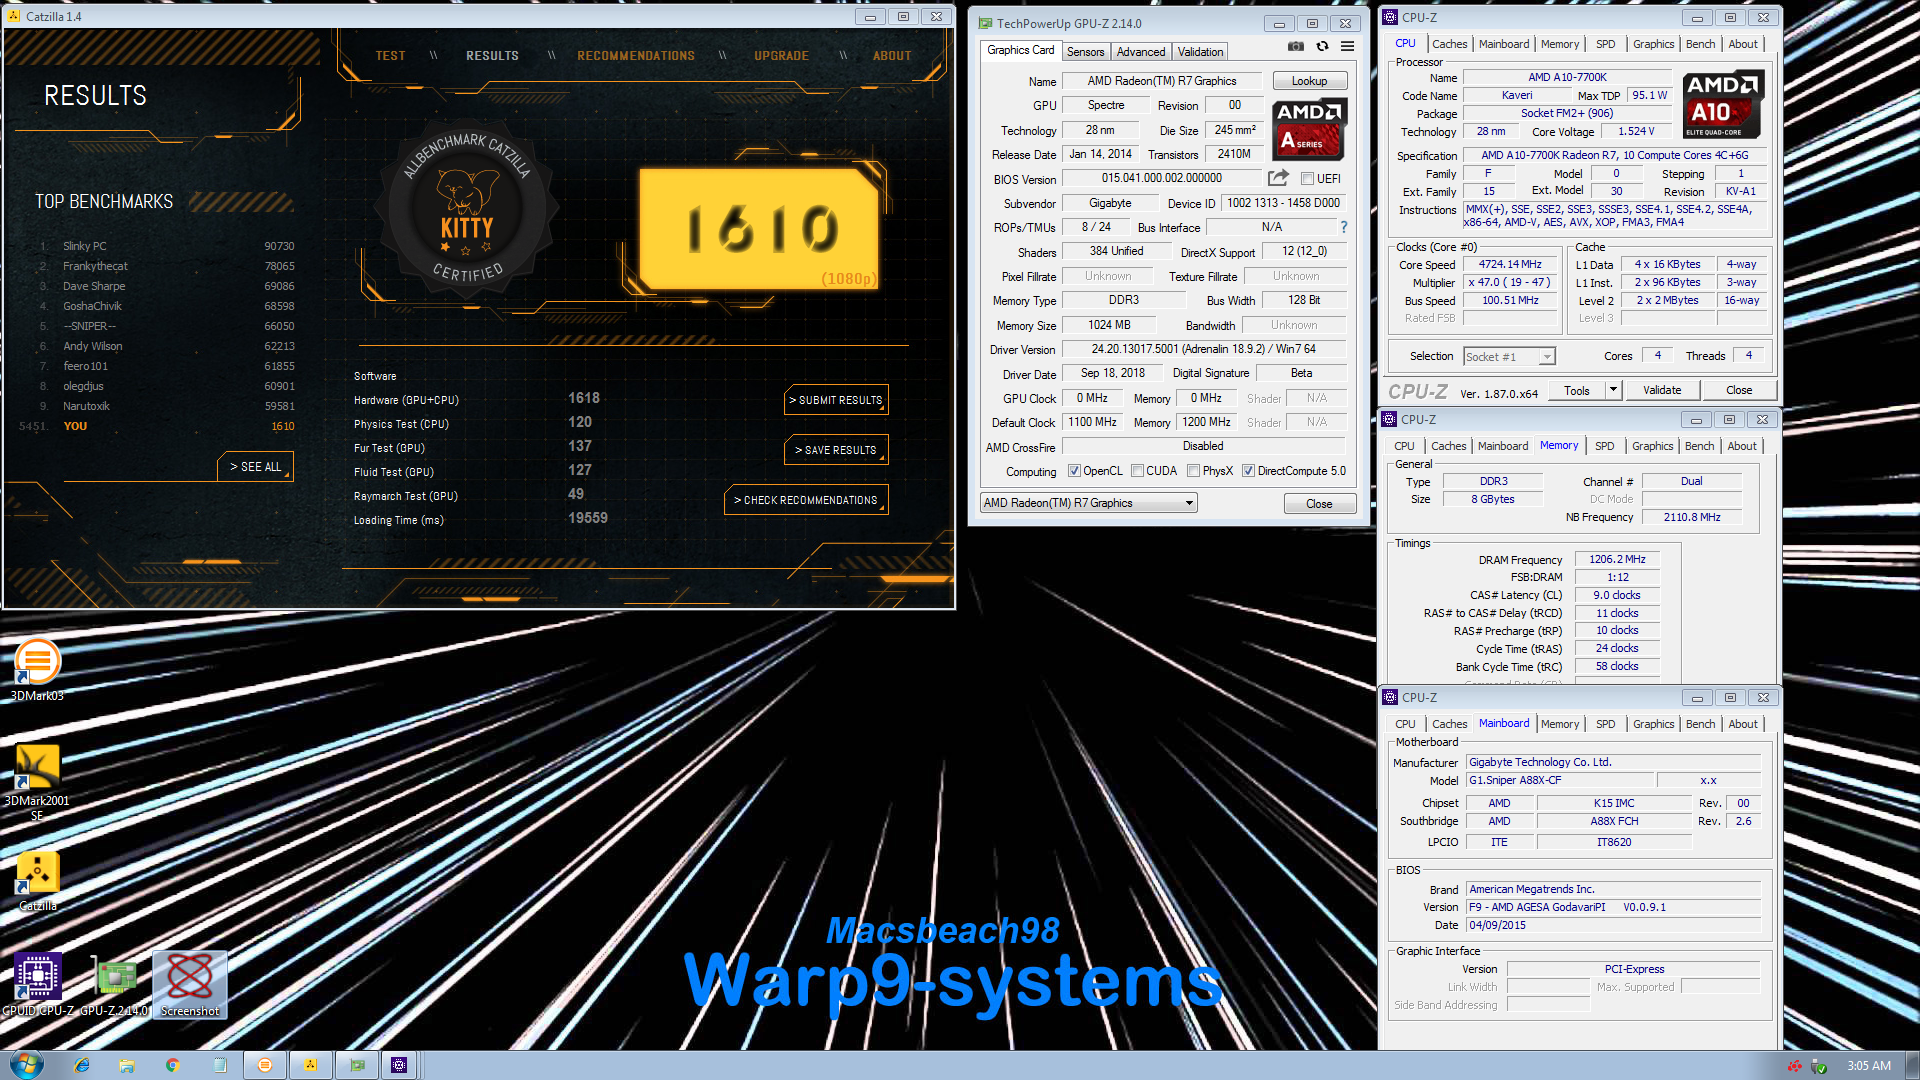The width and height of the screenshot is (1920, 1080).
Task: Click the yellow 1610 score panel
Action: click(759, 228)
